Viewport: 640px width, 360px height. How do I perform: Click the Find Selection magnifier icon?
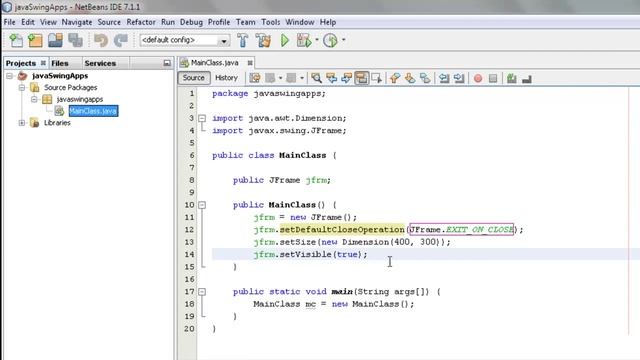point(316,78)
